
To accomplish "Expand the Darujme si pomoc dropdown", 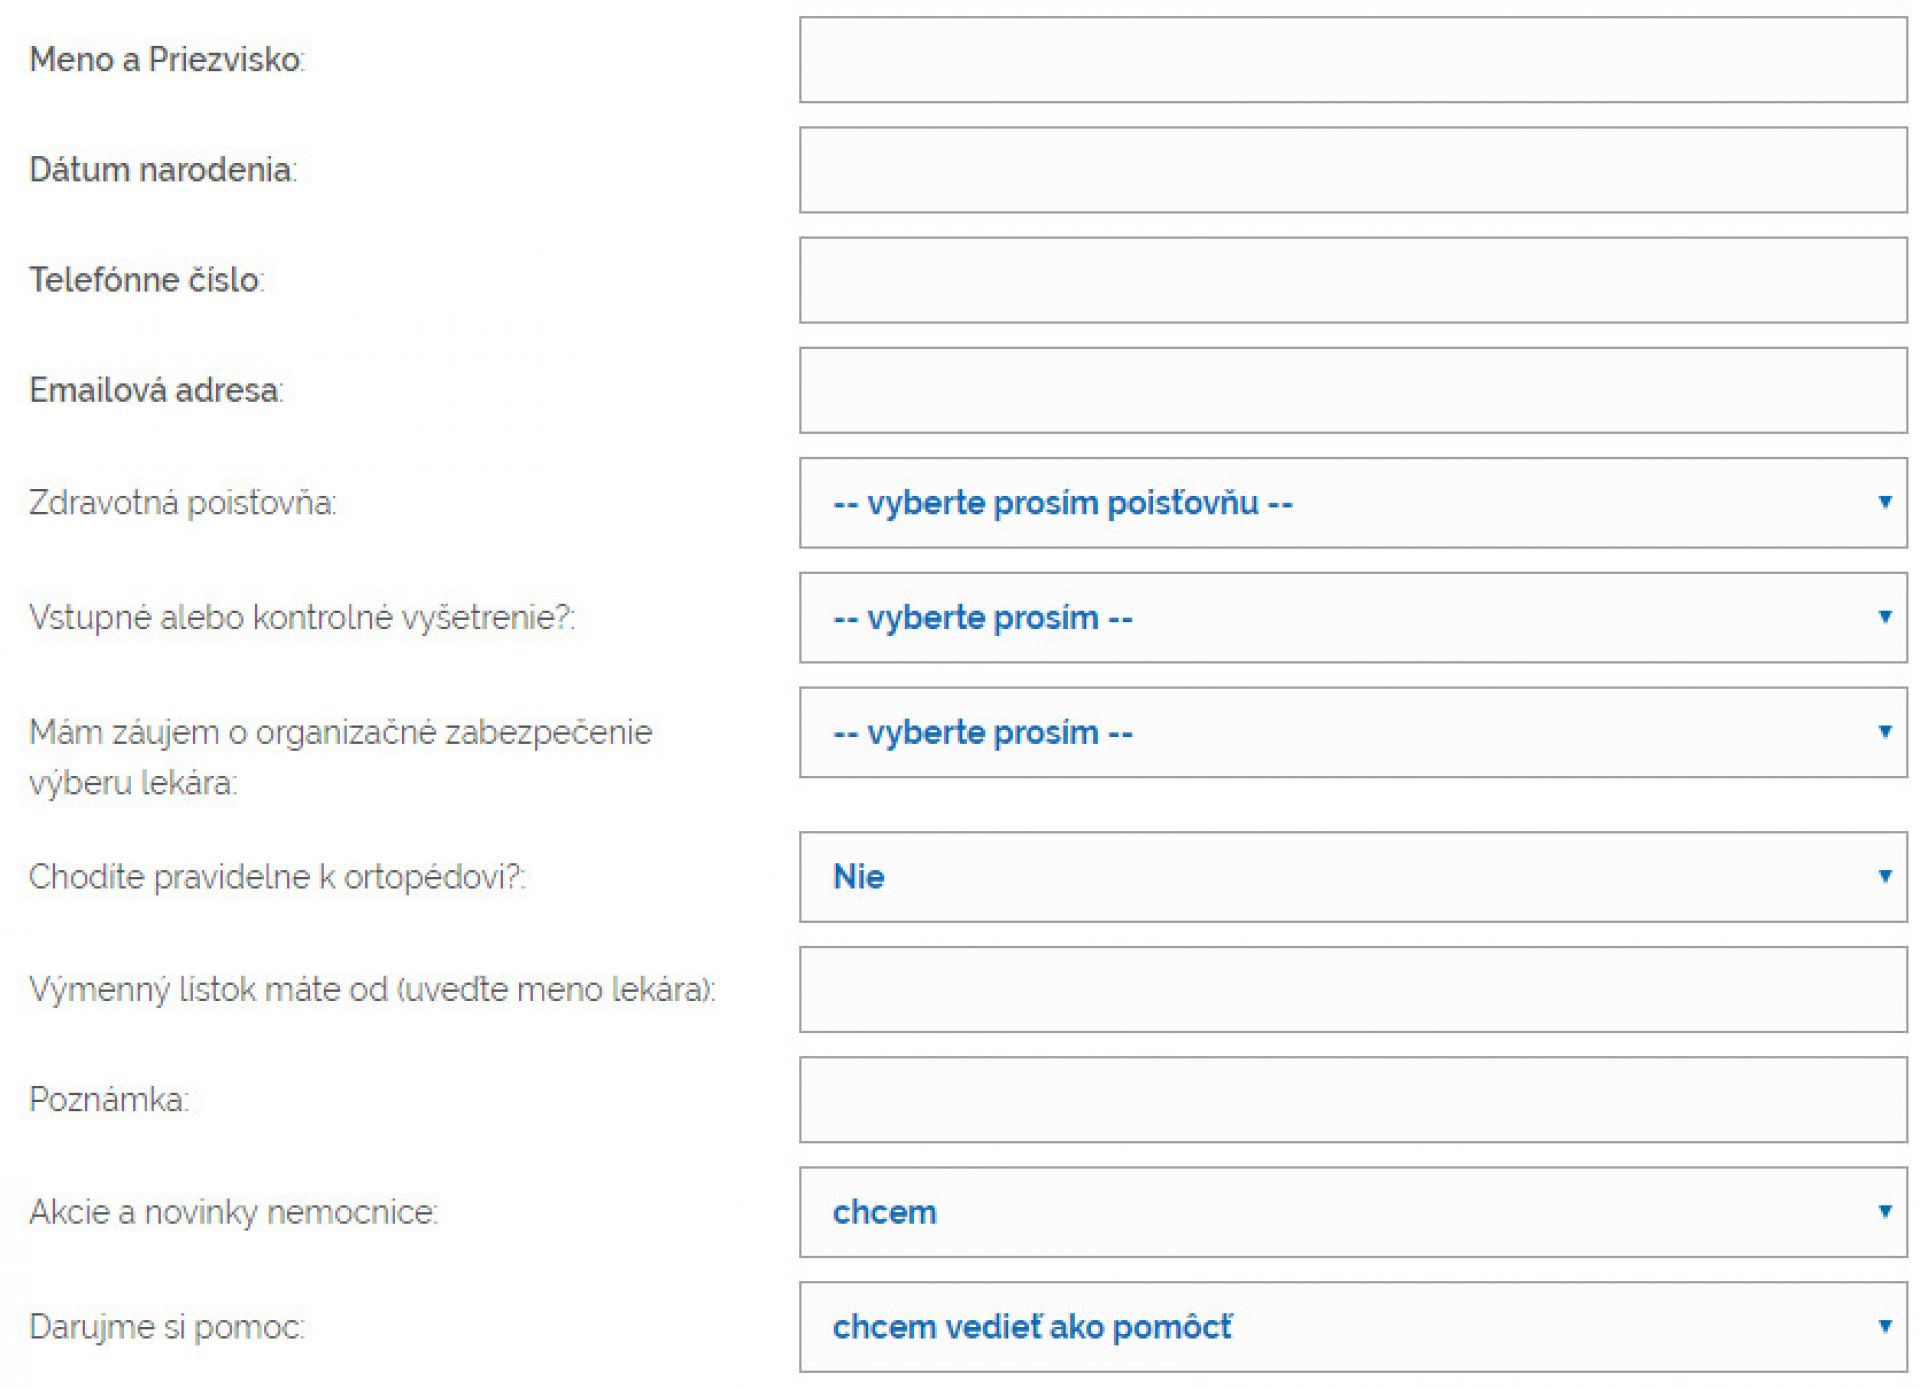I will point(1353,1327).
